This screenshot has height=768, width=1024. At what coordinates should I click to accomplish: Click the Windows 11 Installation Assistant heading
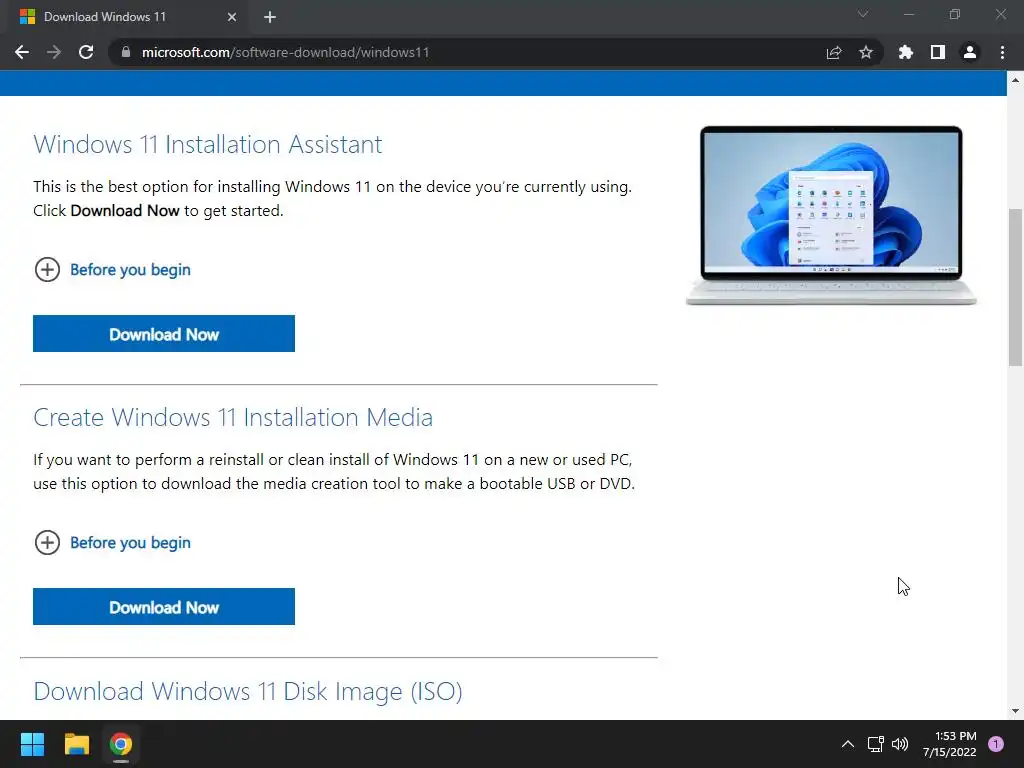point(208,144)
